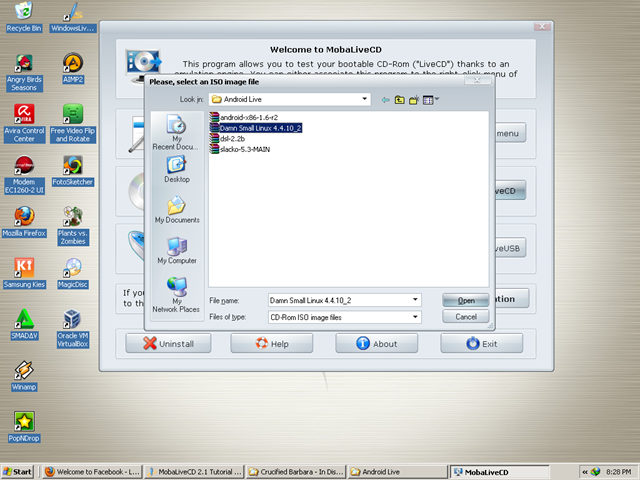
Task: Select Damn Small Linux 4.4.10_2 file
Action: point(256,128)
